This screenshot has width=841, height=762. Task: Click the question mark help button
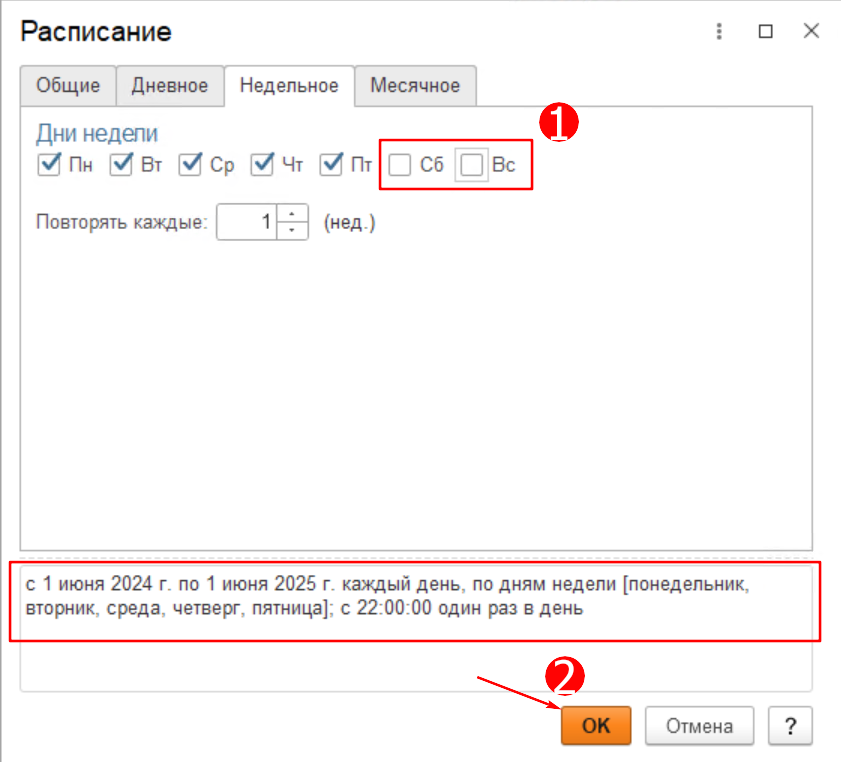(790, 726)
